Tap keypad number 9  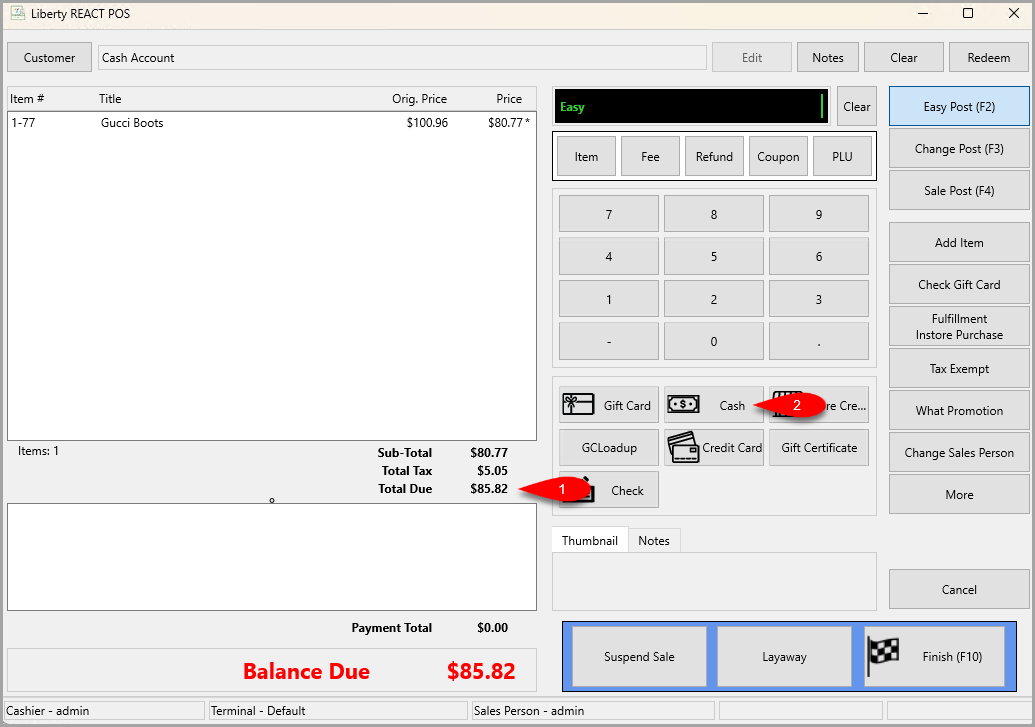[818, 214]
